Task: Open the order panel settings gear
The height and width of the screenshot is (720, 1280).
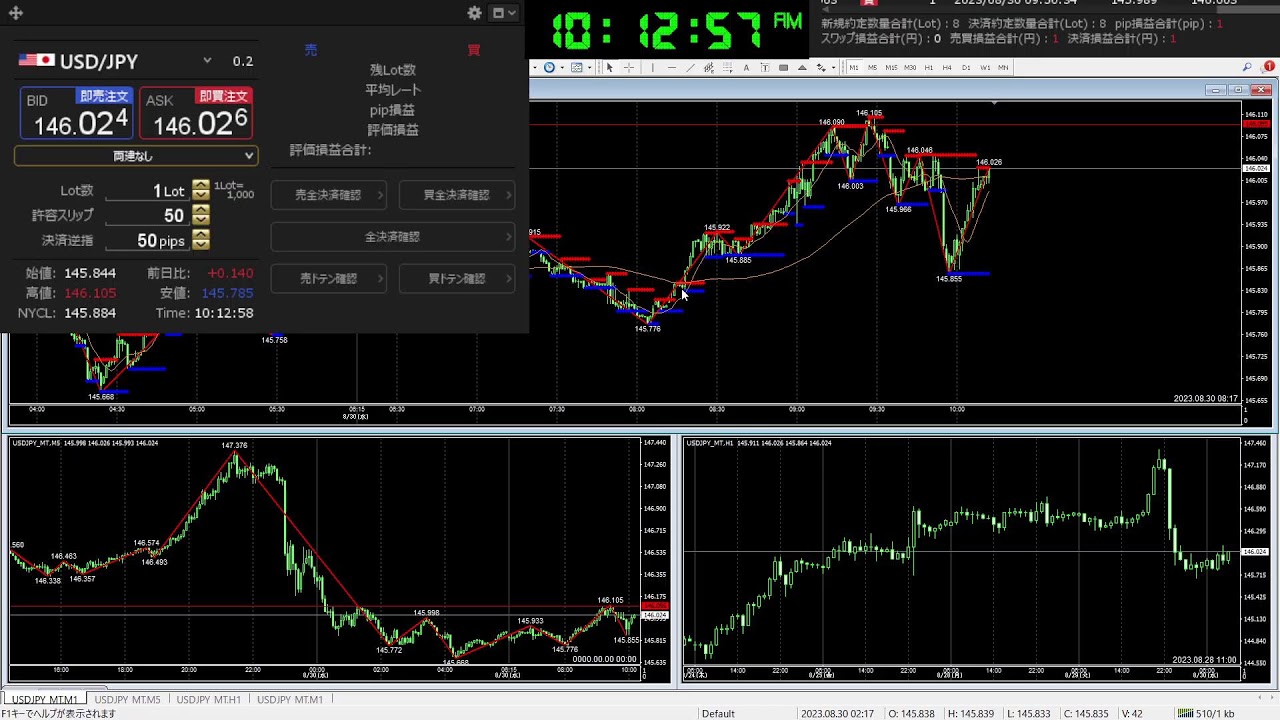Action: [x=475, y=13]
